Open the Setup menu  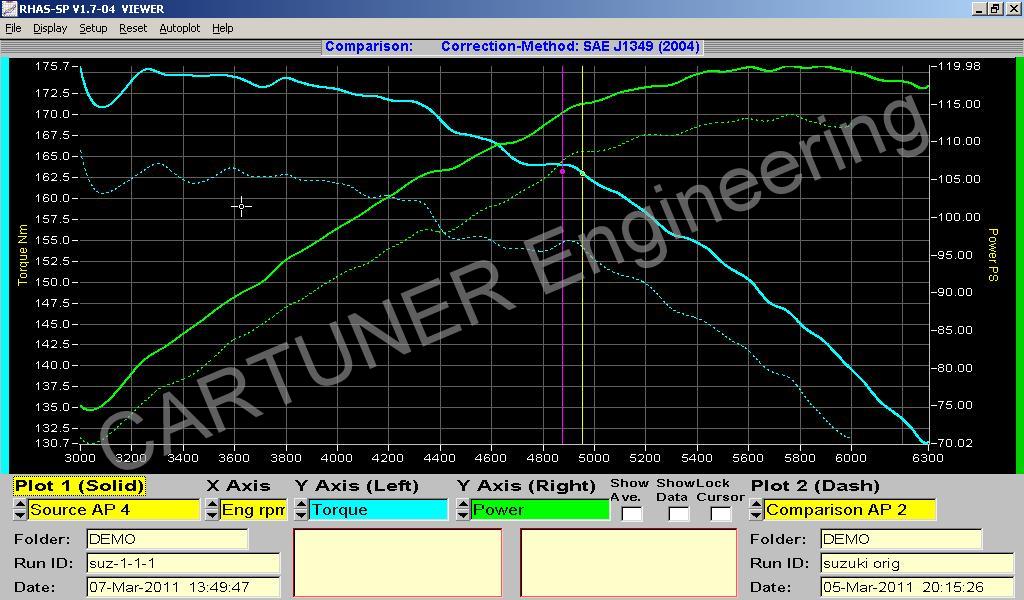coord(93,28)
